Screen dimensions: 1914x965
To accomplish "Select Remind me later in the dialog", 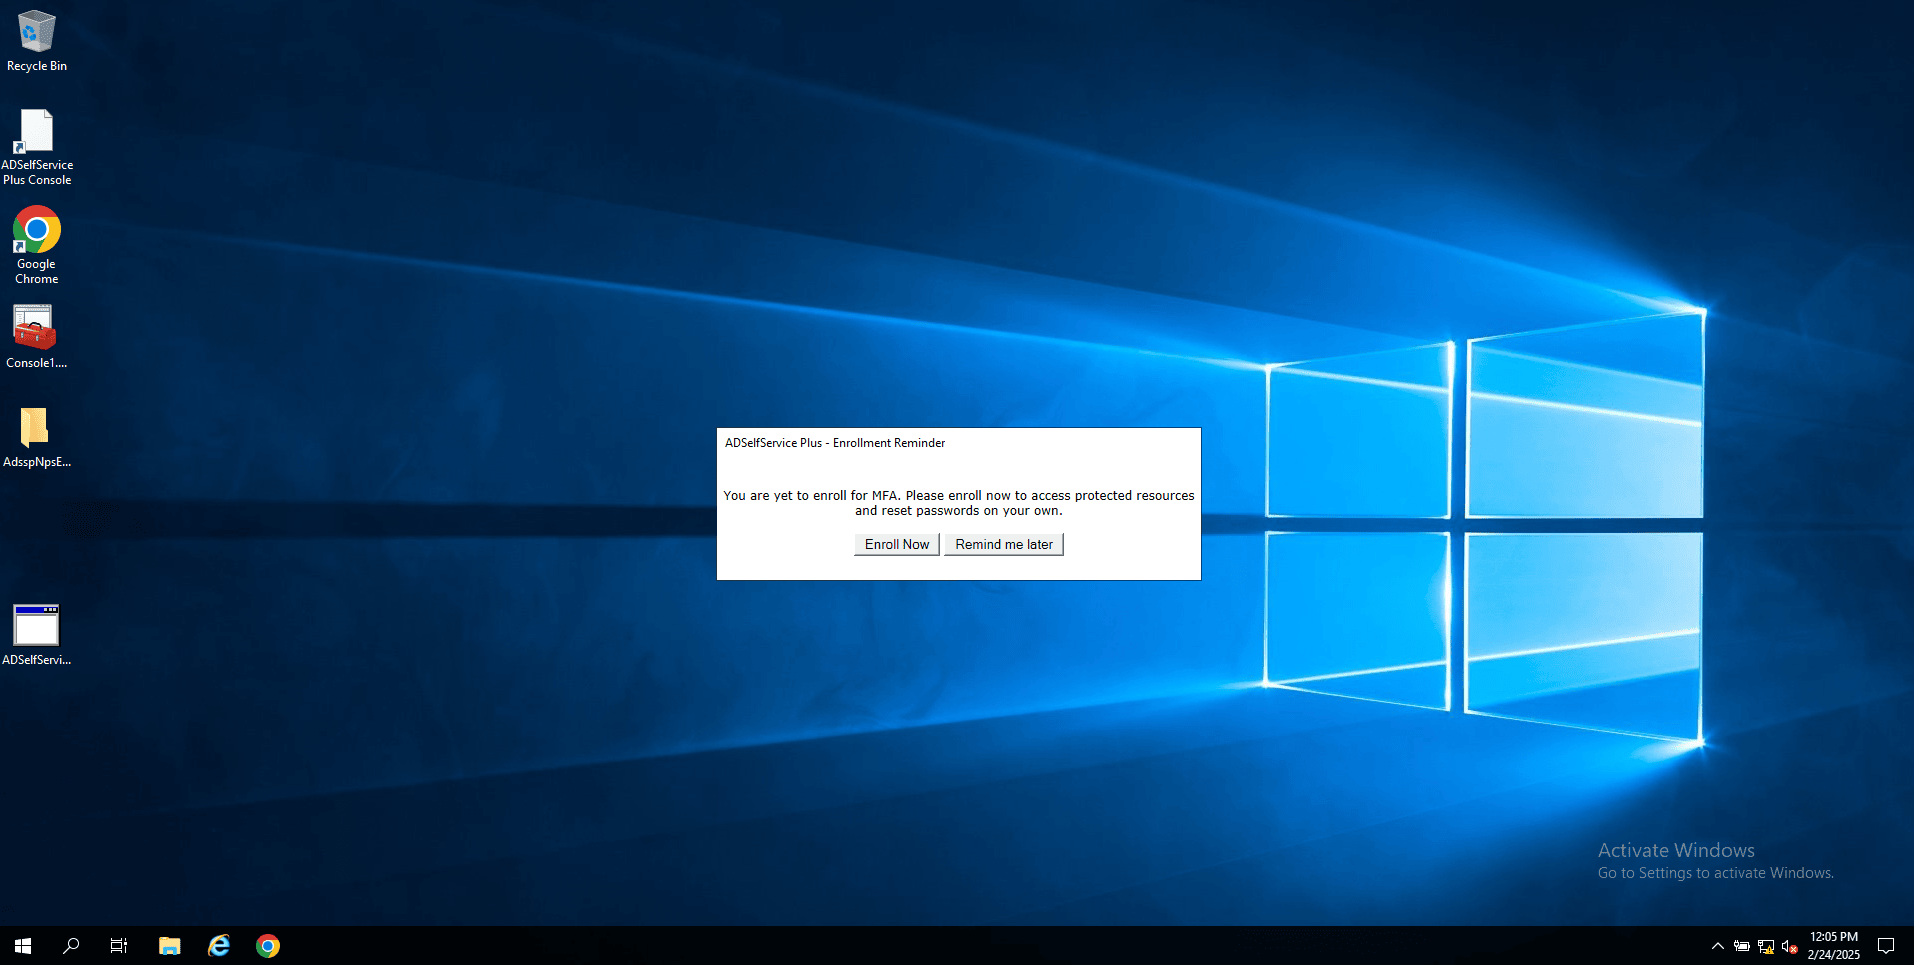I will coord(1003,544).
